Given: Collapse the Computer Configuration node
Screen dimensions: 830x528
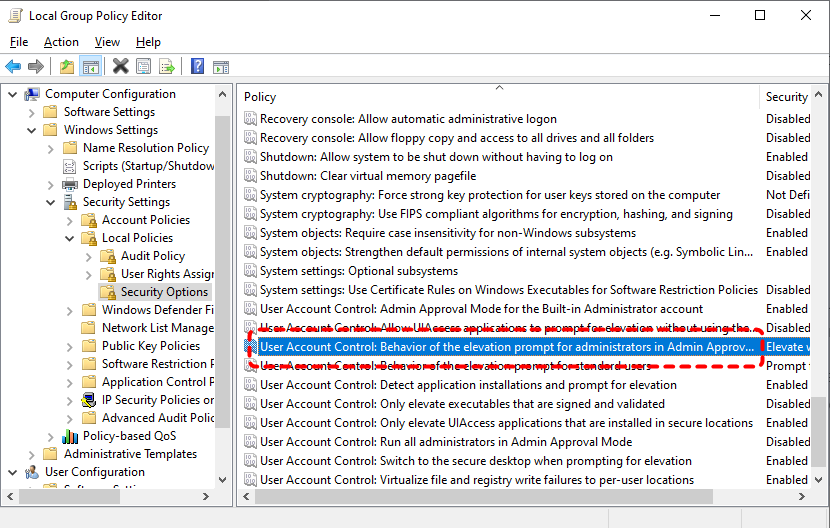Looking at the screenshot, I should point(12,94).
